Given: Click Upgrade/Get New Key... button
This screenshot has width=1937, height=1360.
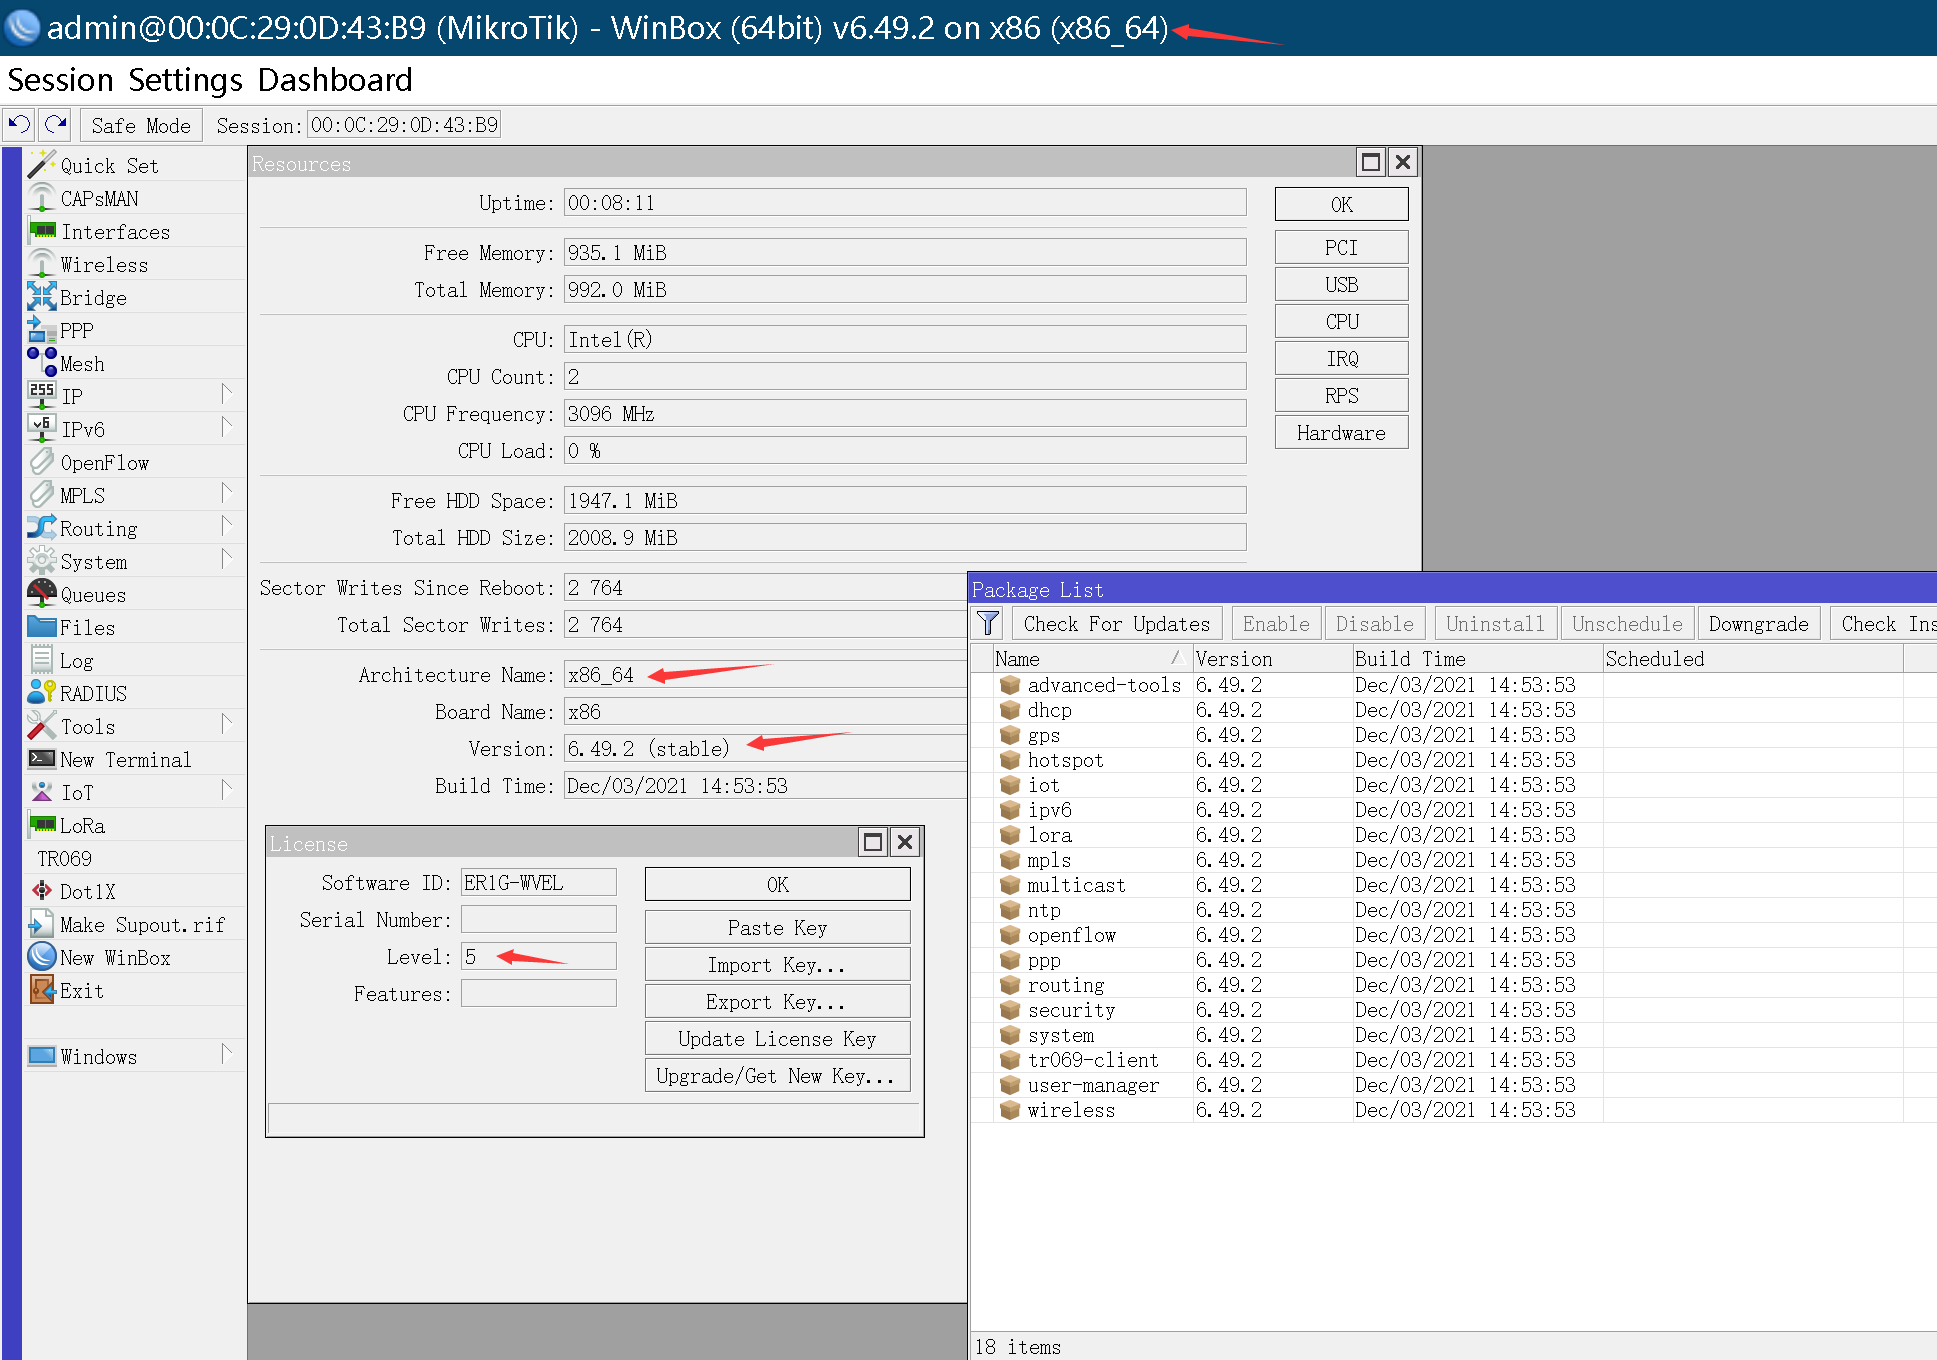Looking at the screenshot, I should [777, 1075].
